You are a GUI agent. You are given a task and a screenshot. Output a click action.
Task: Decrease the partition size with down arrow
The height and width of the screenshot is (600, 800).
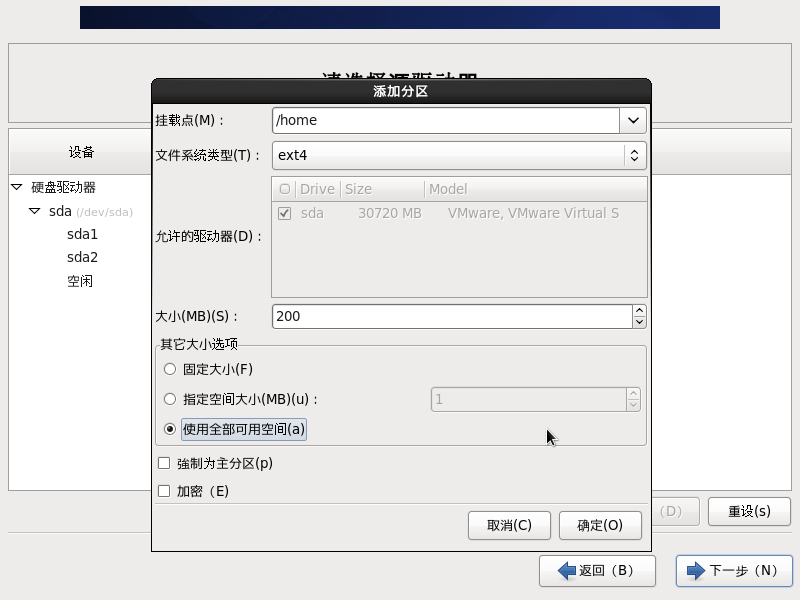click(x=639, y=322)
